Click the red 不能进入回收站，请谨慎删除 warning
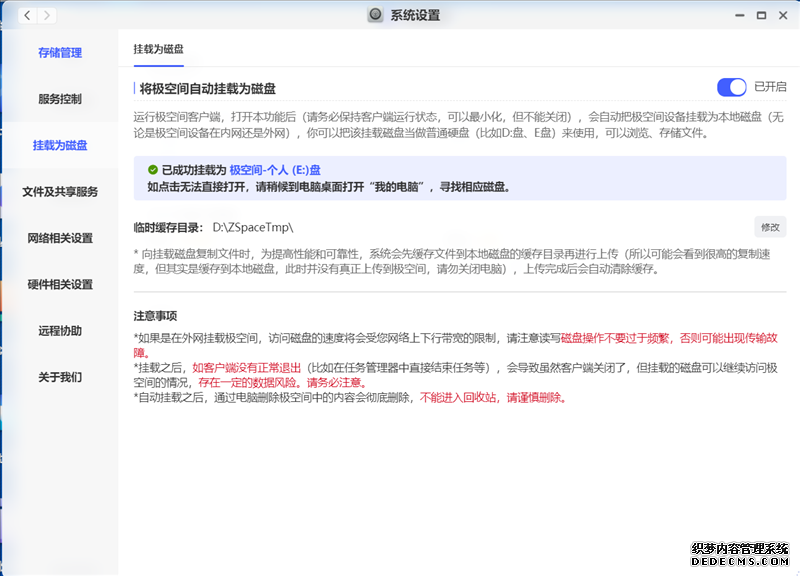 493,397
